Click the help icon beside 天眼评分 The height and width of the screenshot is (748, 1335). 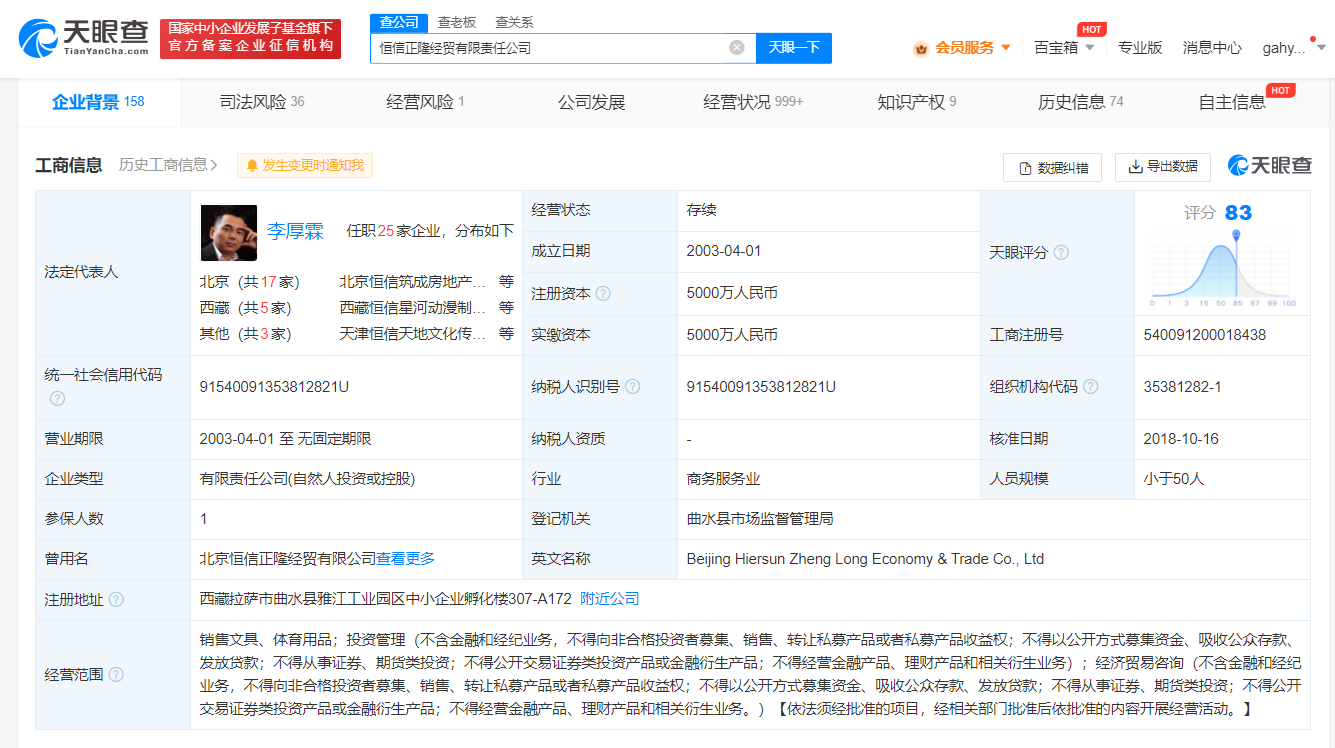(x=1062, y=252)
